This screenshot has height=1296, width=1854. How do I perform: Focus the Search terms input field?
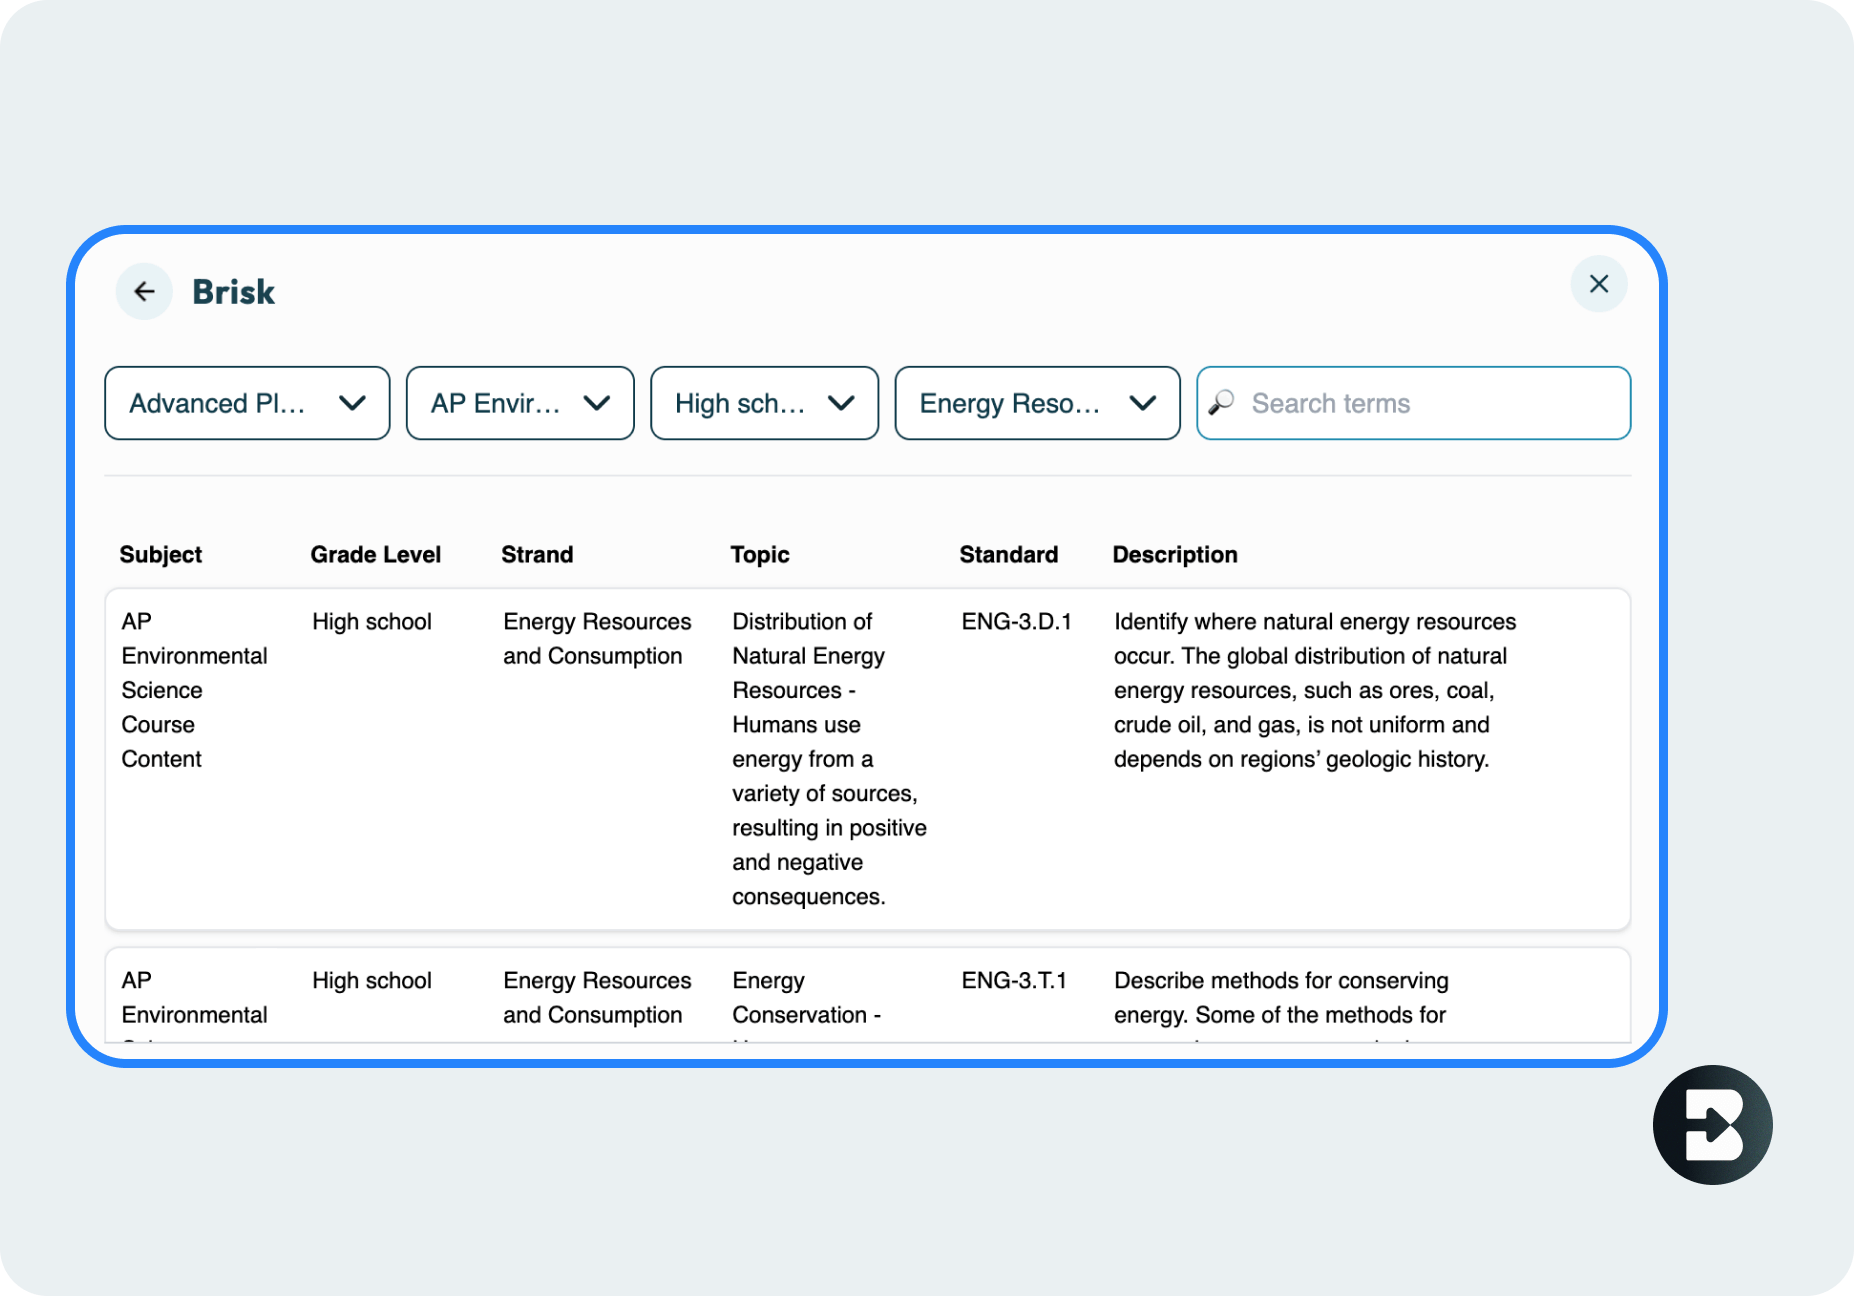(x=1430, y=403)
